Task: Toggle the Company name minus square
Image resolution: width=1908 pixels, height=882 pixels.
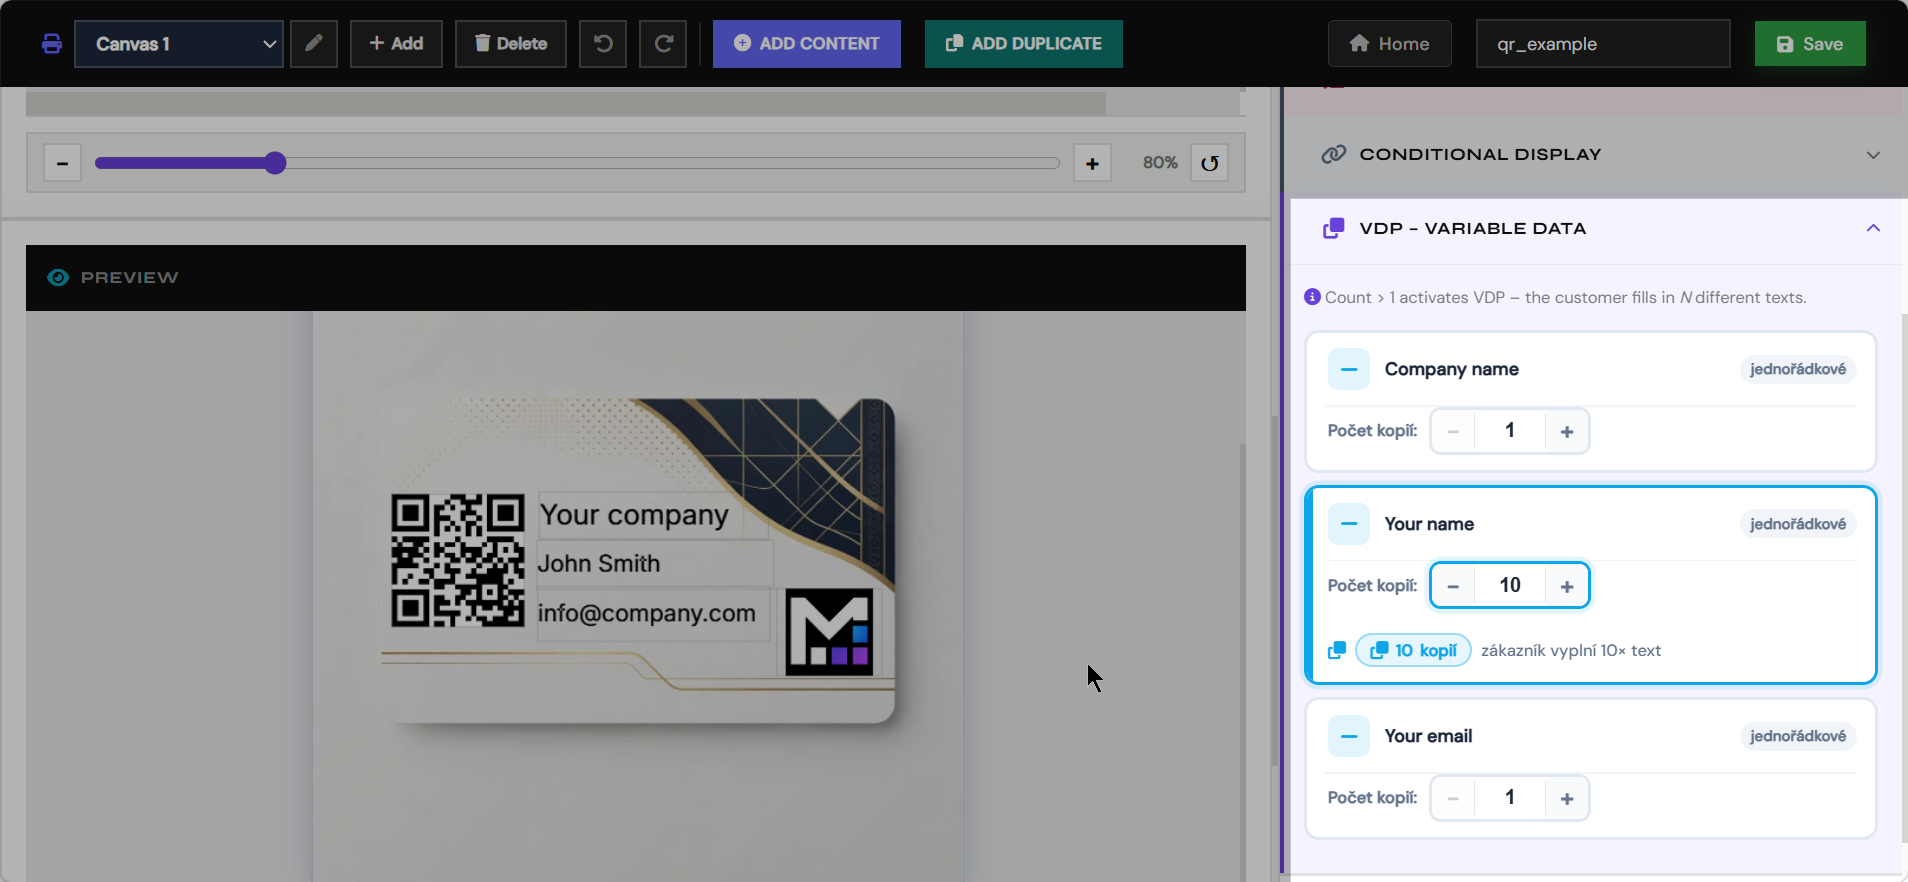Action: (1349, 369)
